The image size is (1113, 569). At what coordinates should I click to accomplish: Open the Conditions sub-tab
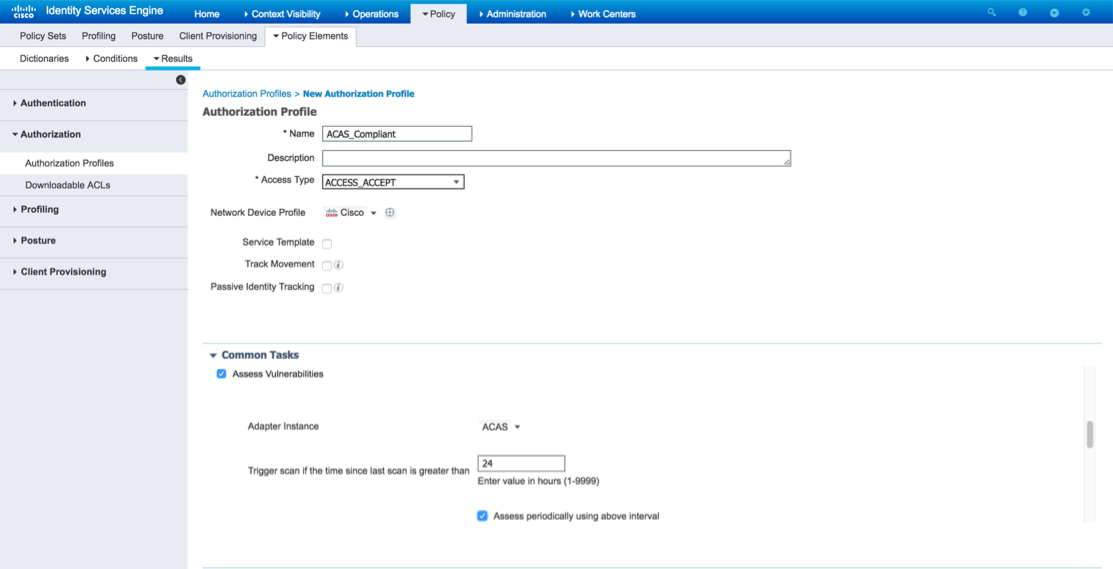click(111, 58)
